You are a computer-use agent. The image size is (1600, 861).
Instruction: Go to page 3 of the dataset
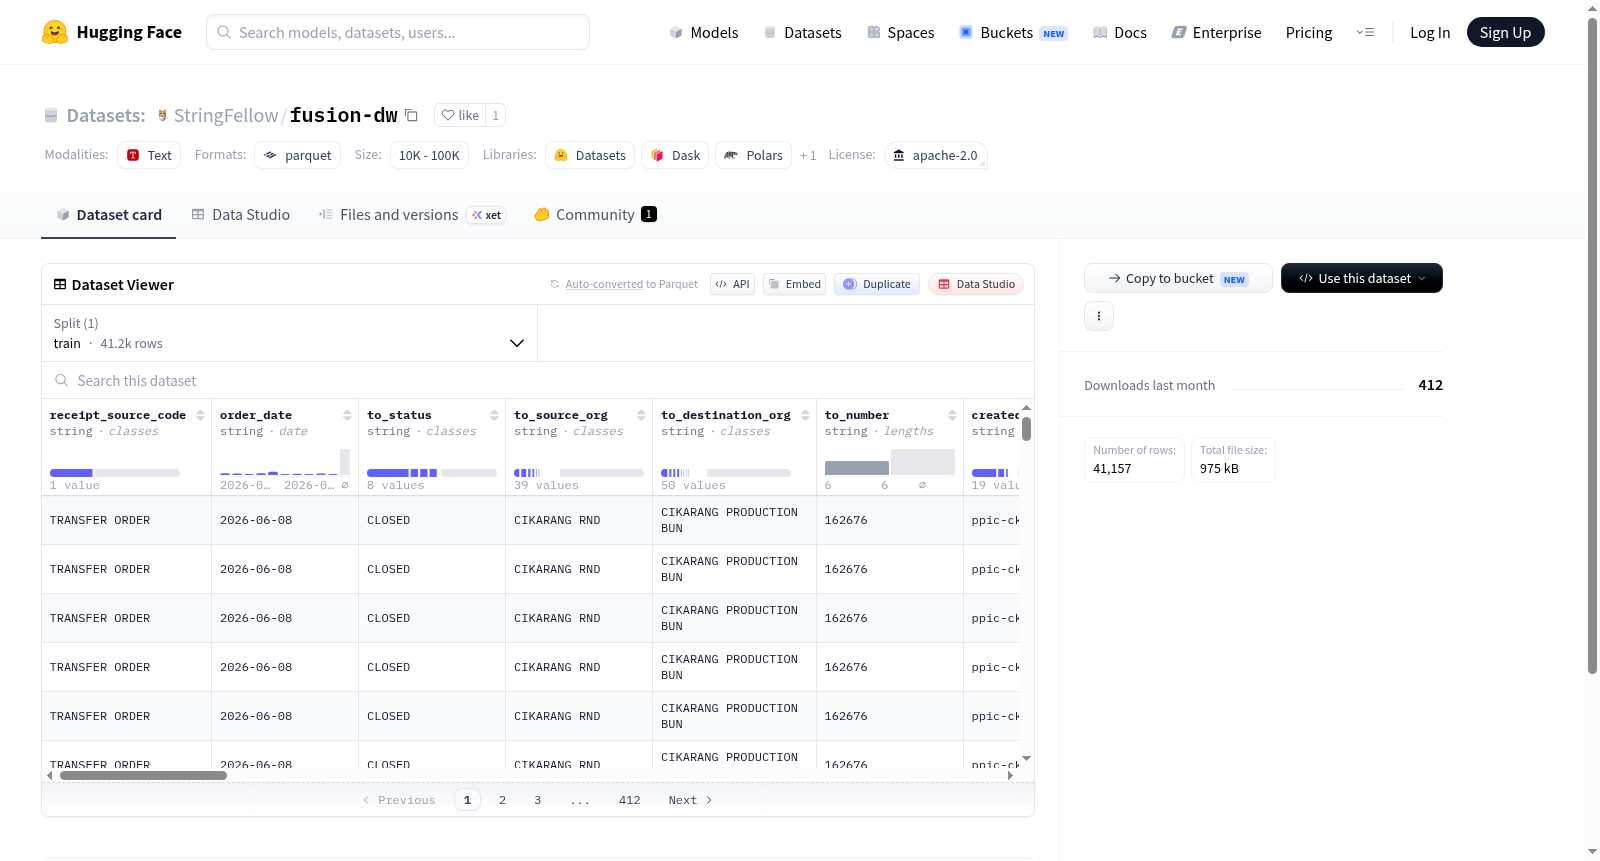[x=537, y=800]
